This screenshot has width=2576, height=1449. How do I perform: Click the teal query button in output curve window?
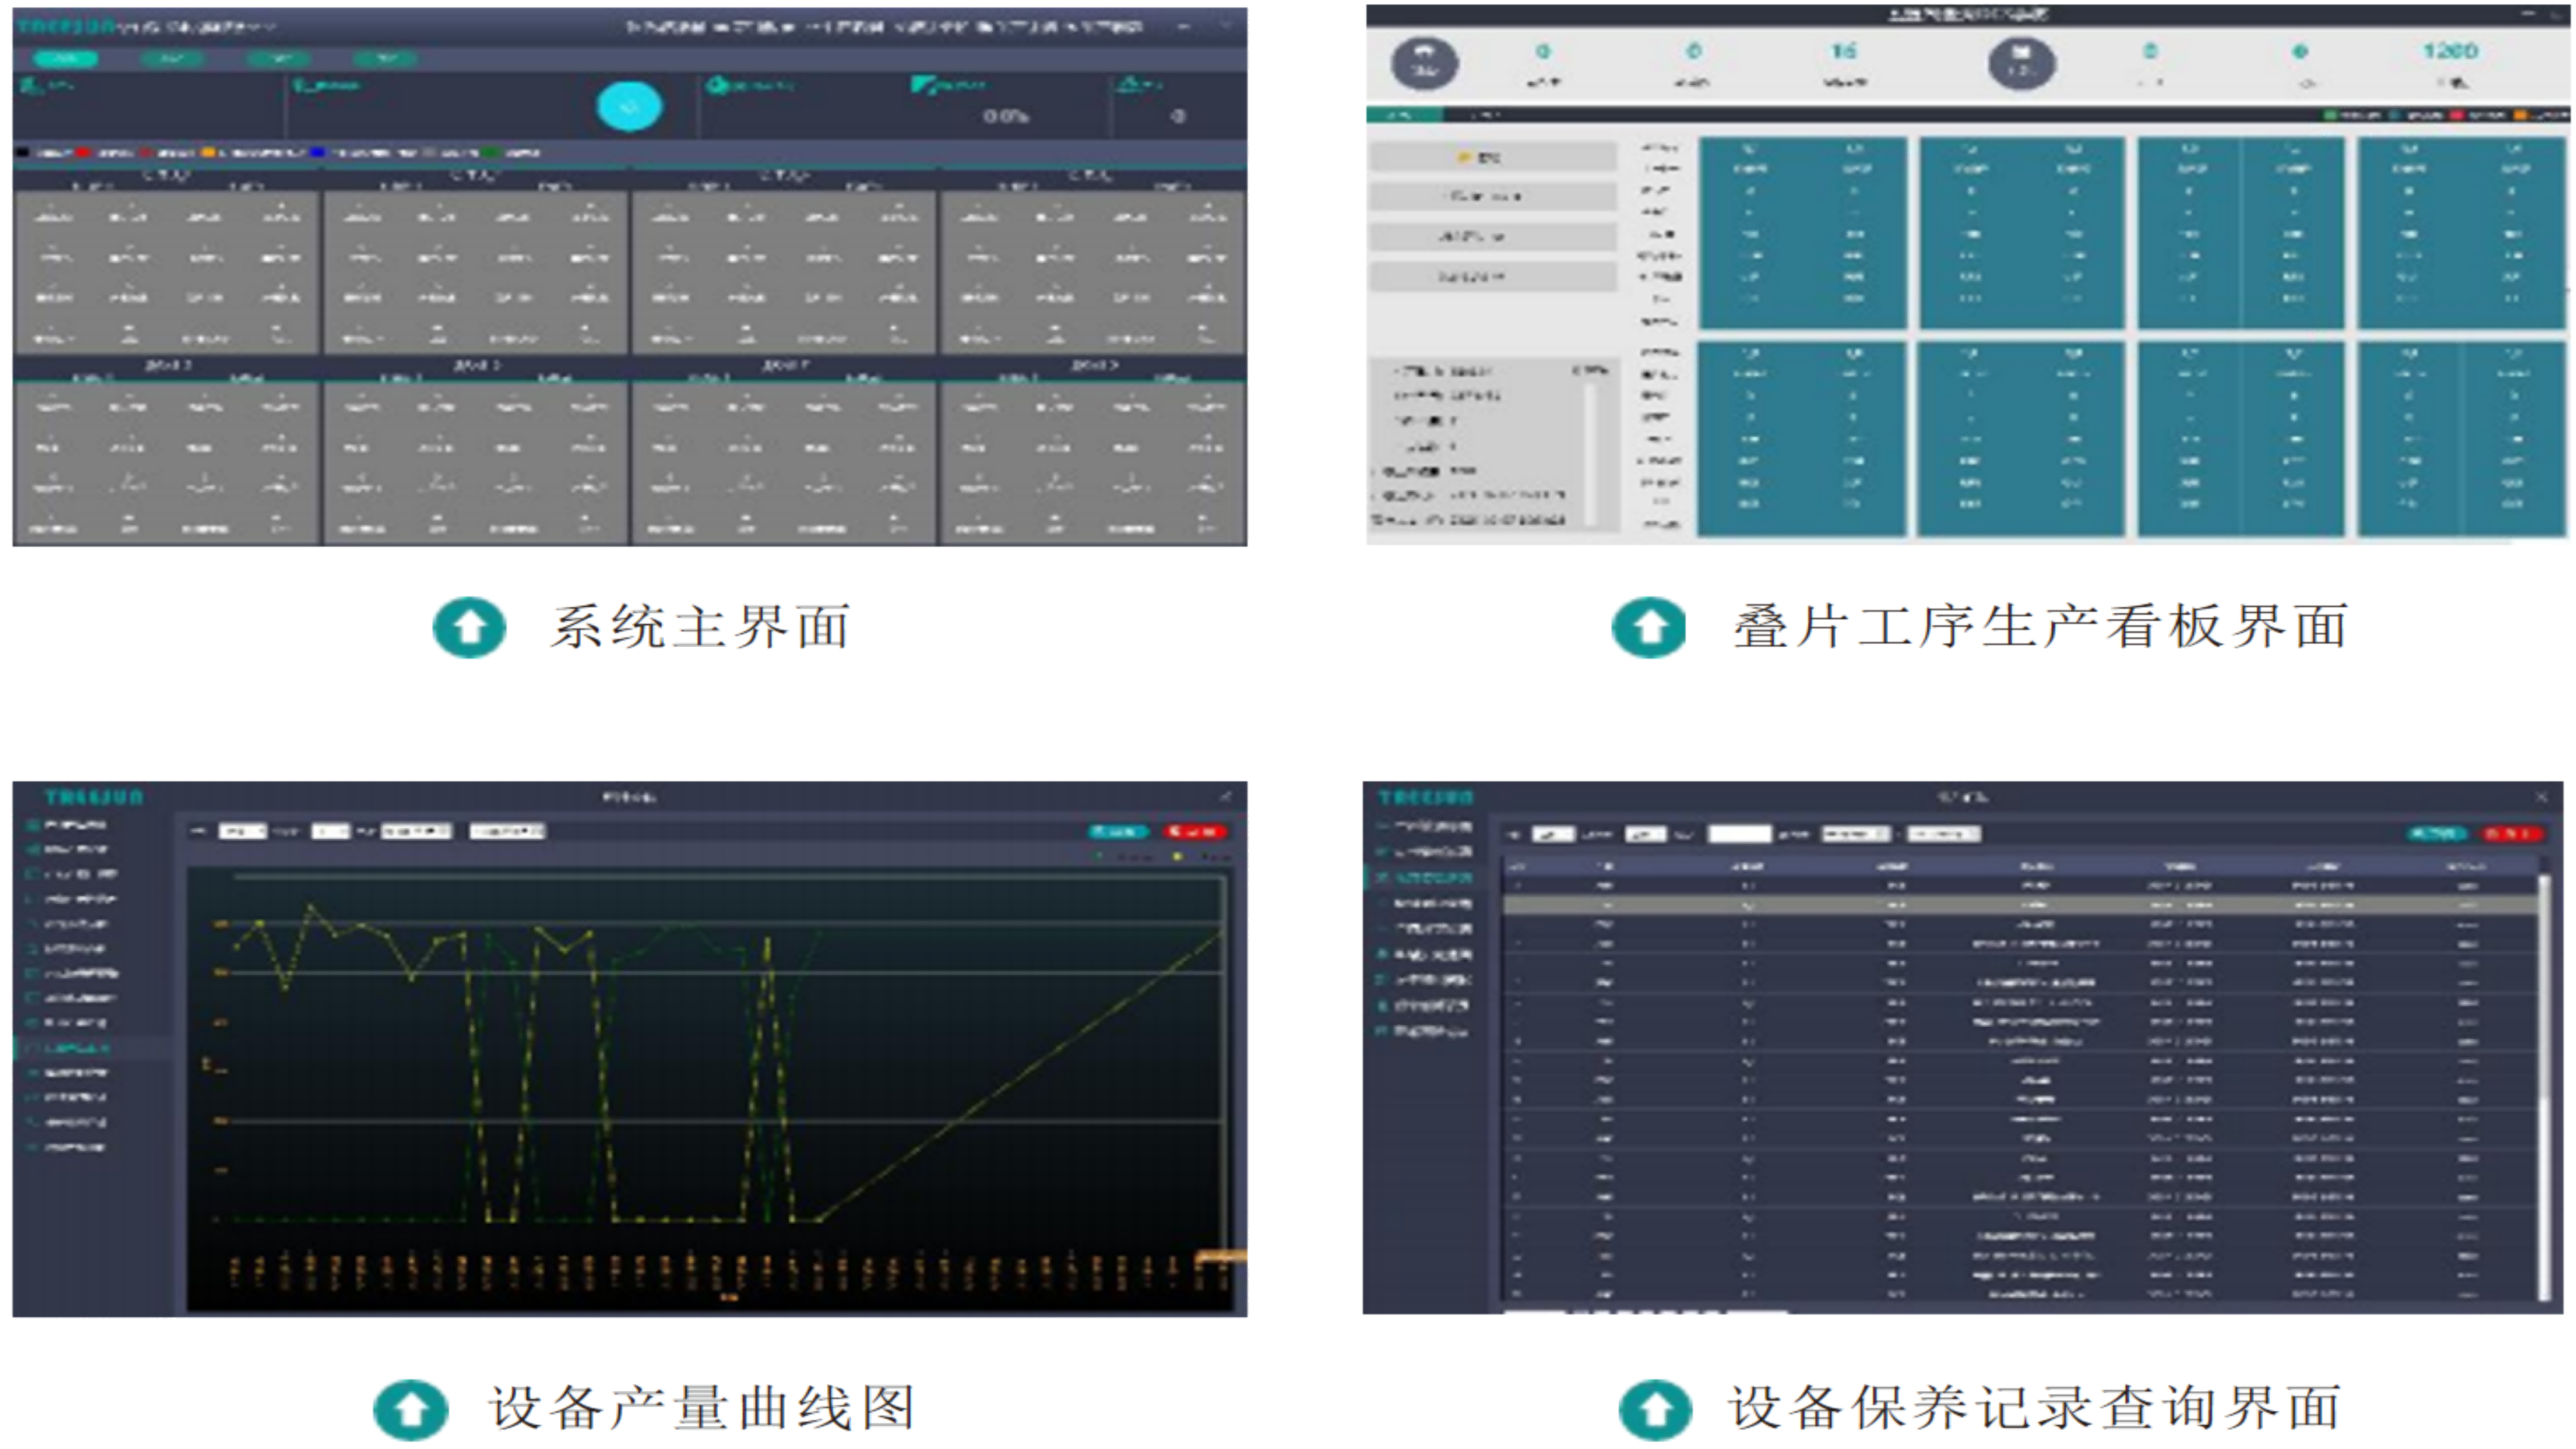(1118, 831)
